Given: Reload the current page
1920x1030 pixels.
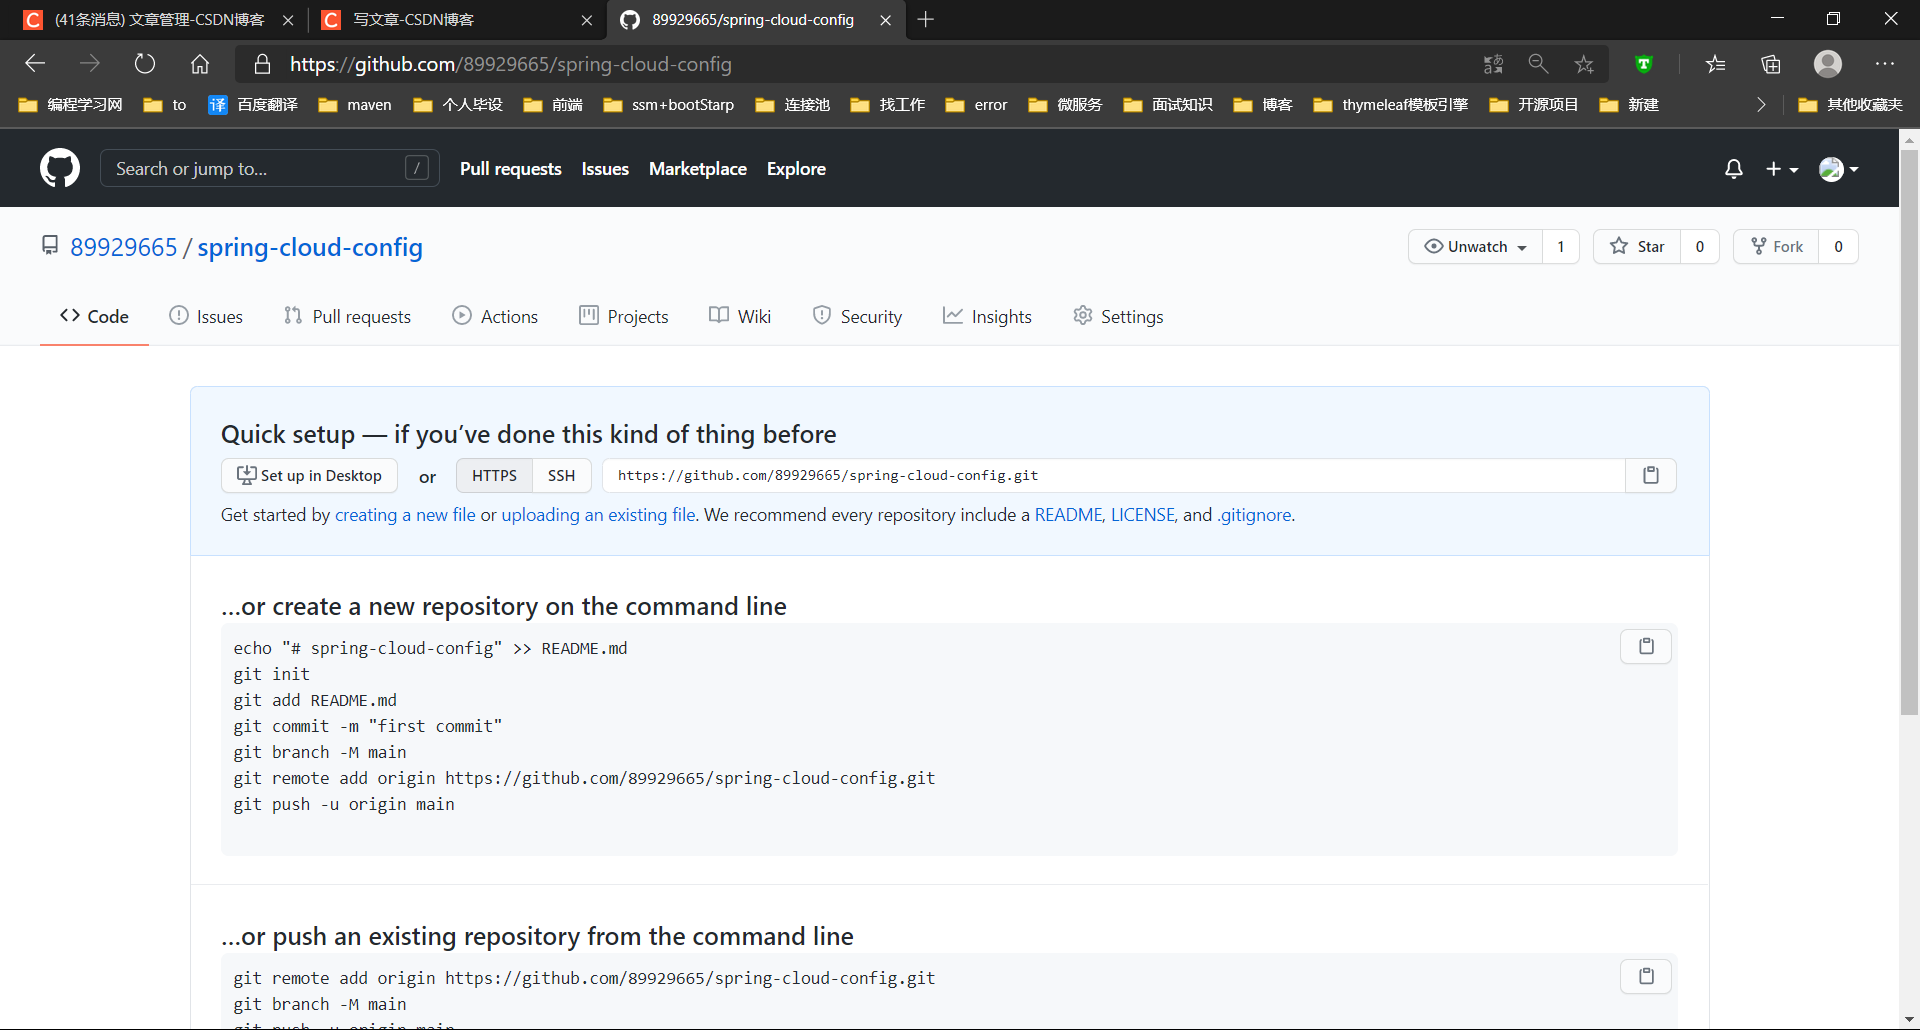Looking at the screenshot, I should [x=145, y=64].
